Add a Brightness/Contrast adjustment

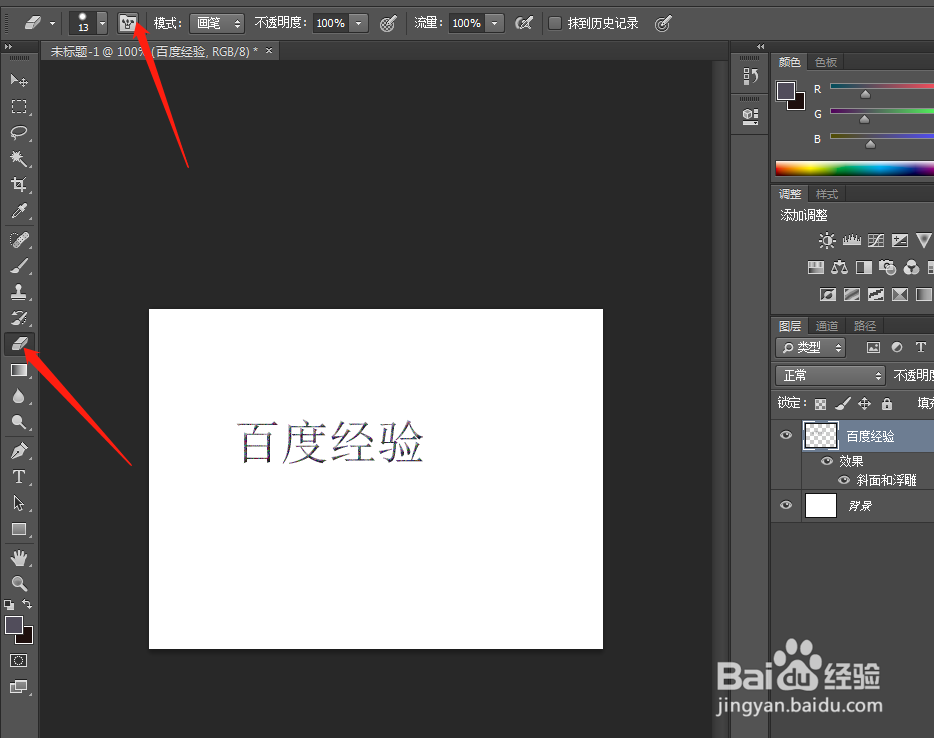click(x=827, y=241)
